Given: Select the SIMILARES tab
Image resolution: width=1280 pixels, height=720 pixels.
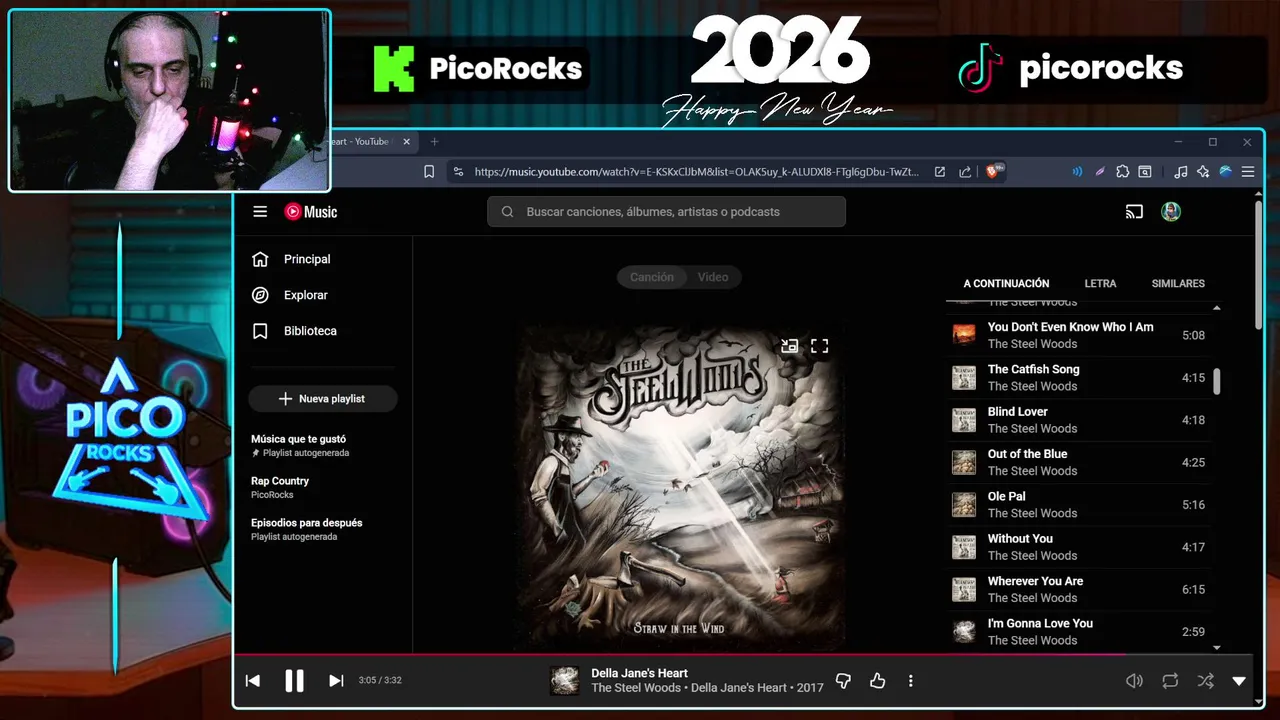Looking at the screenshot, I should 1178,284.
